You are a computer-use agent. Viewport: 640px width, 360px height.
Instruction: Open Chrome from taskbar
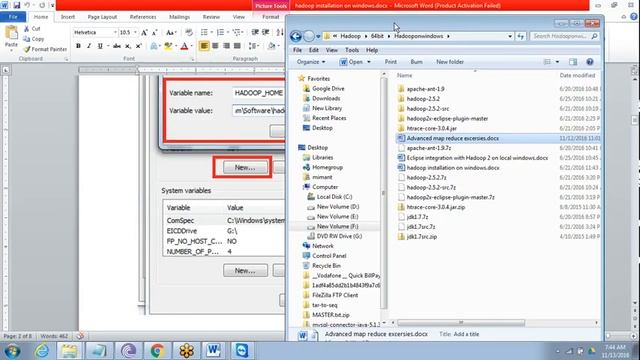157,351
